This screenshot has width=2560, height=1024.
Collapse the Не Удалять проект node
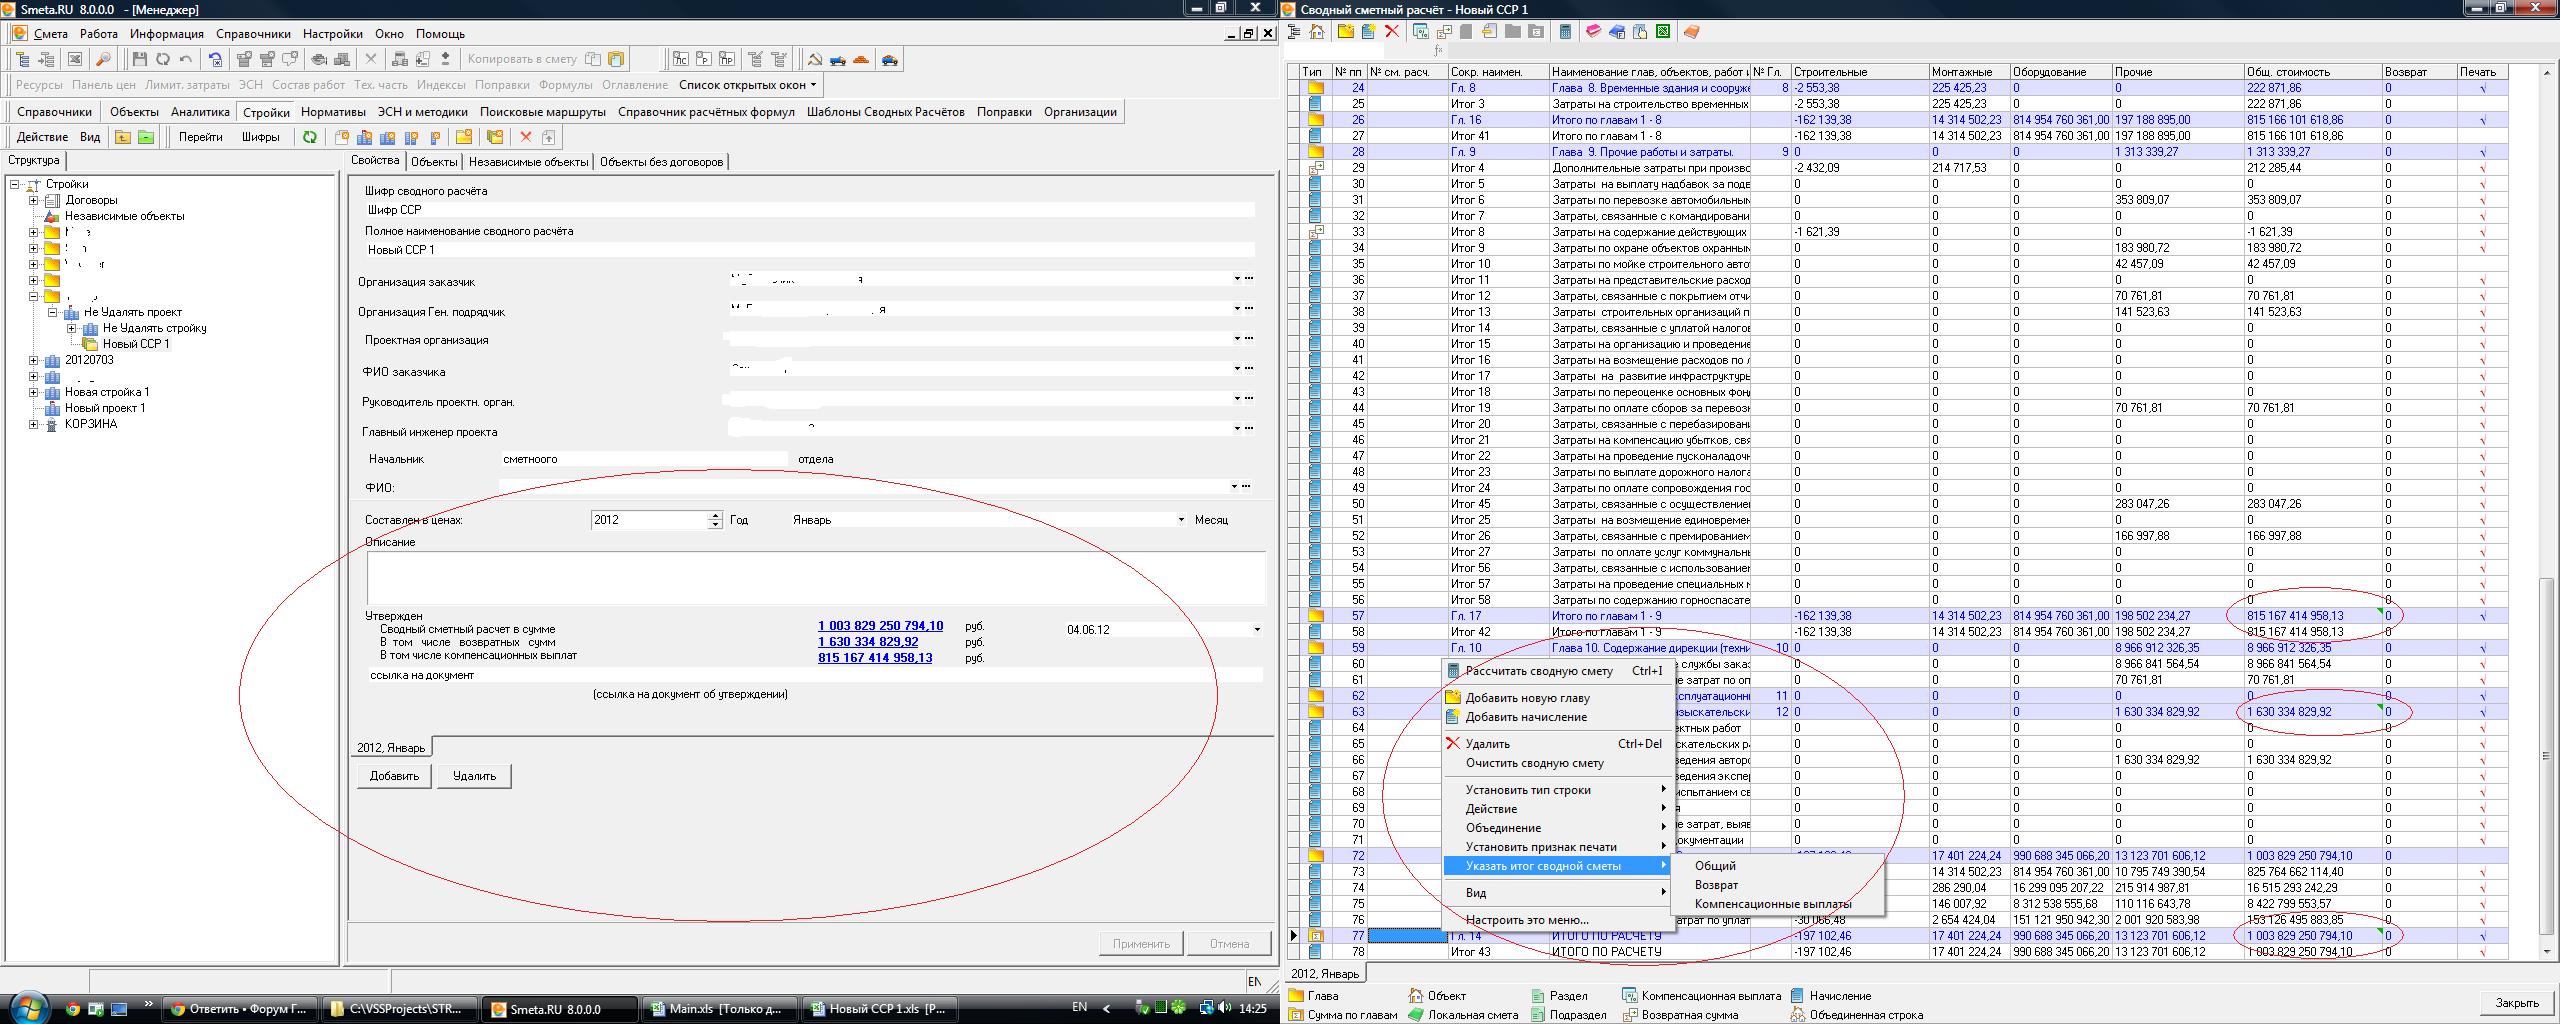click(x=53, y=312)
